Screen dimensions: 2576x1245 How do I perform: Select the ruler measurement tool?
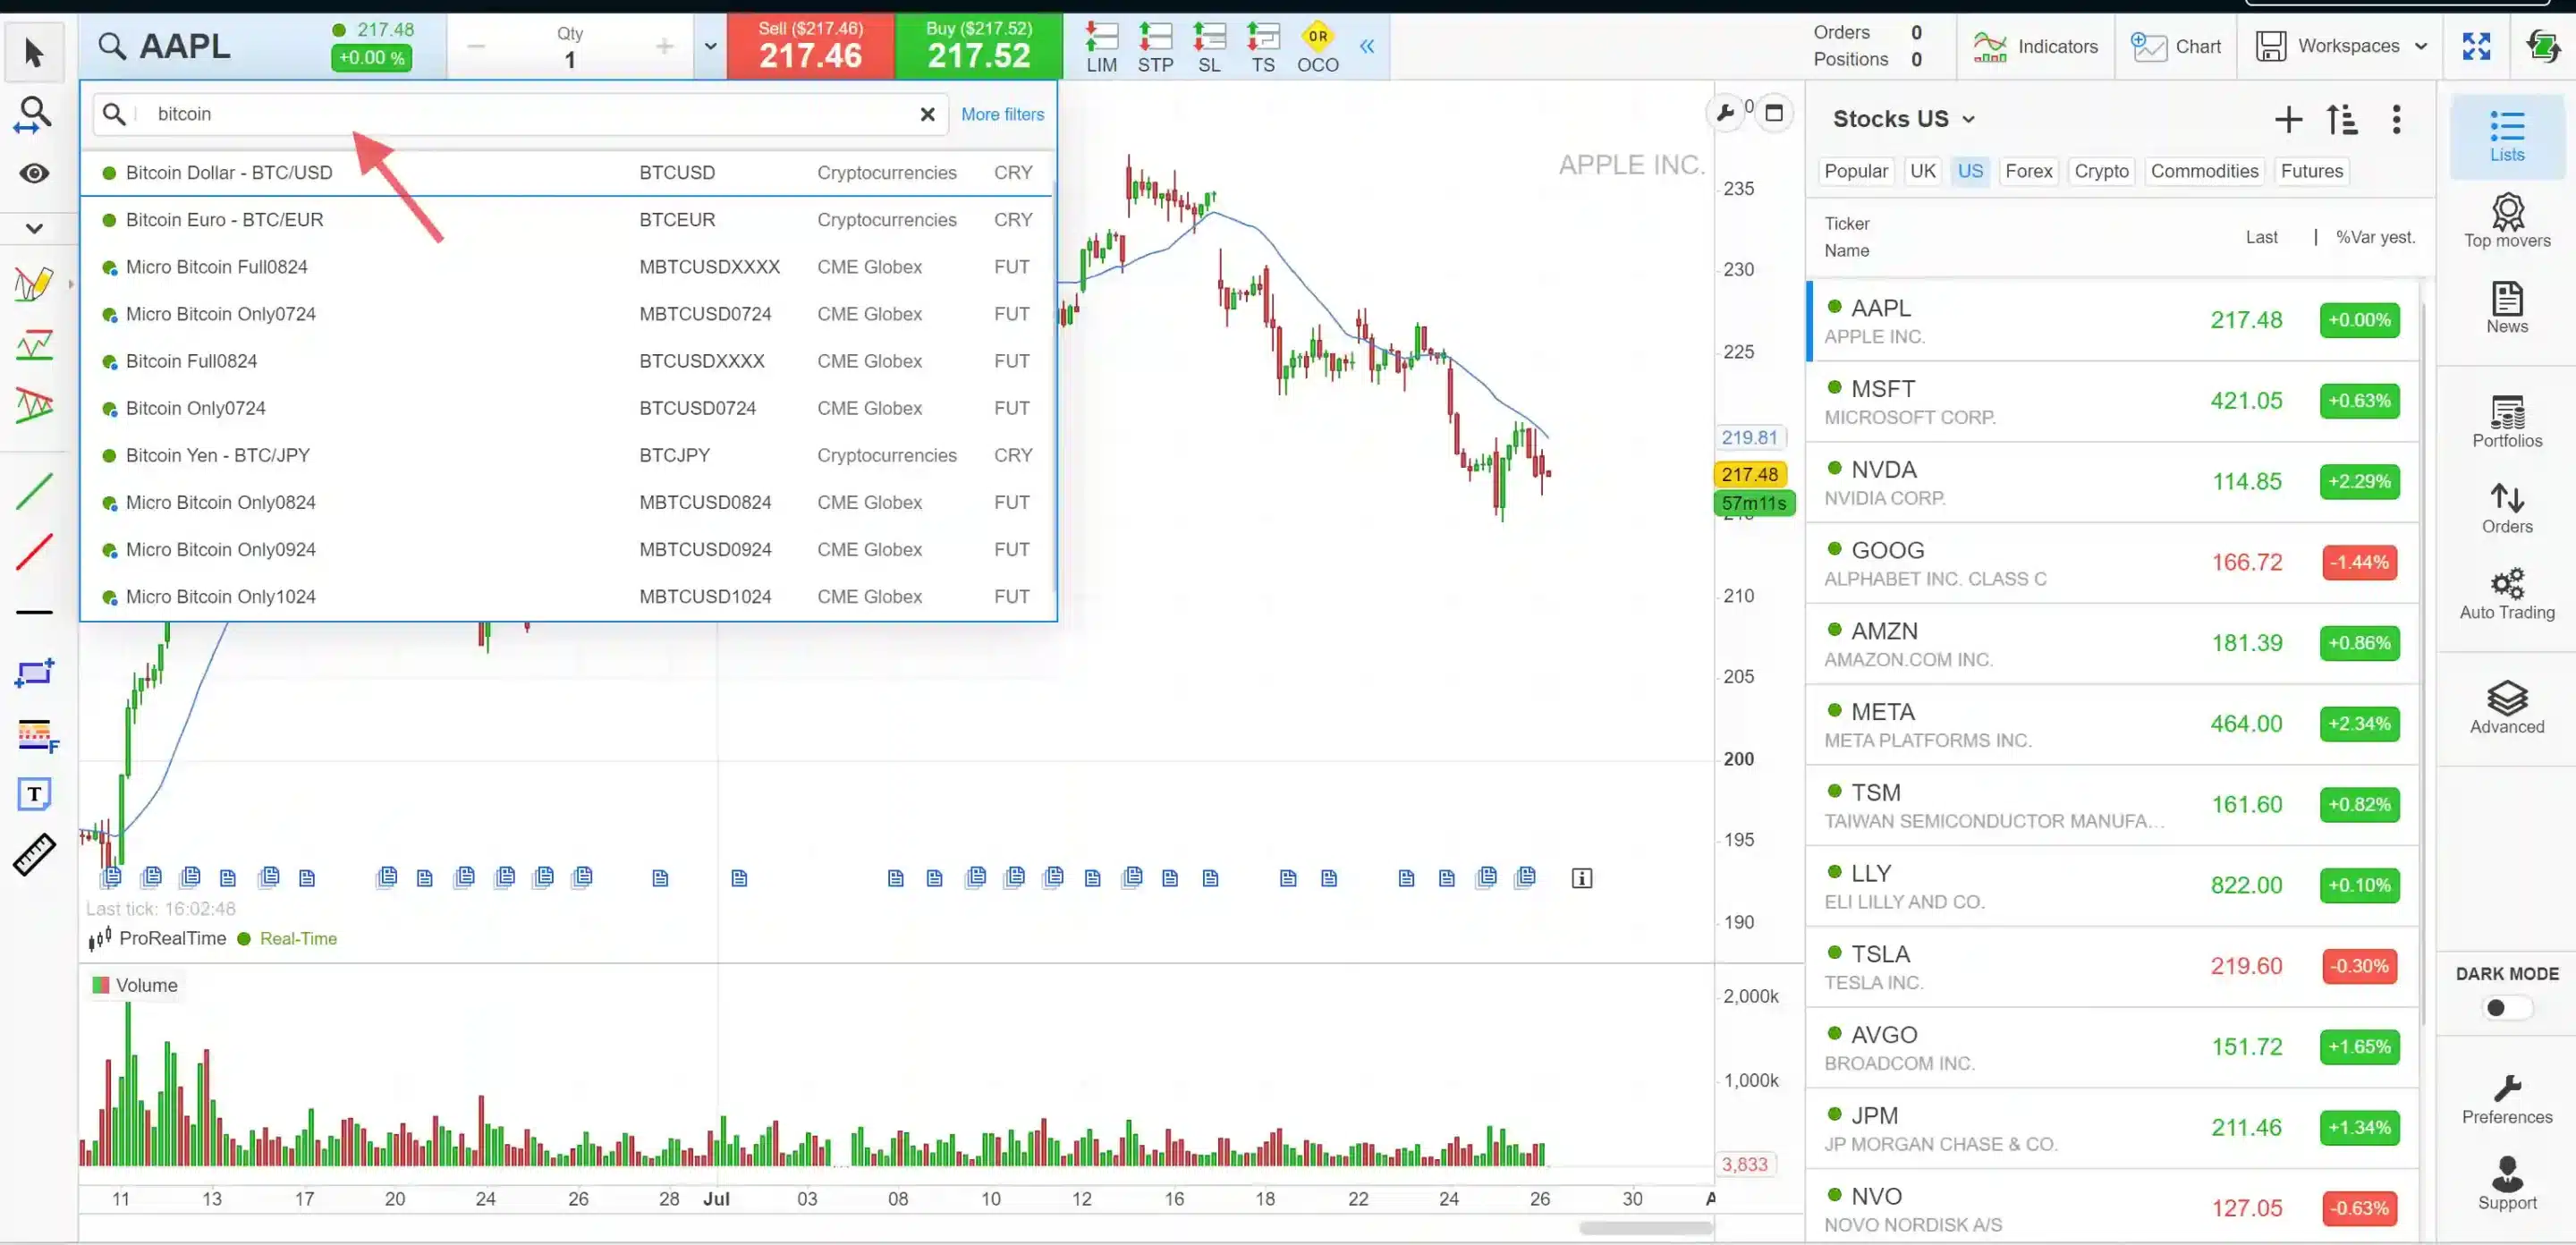click(34, 855)
